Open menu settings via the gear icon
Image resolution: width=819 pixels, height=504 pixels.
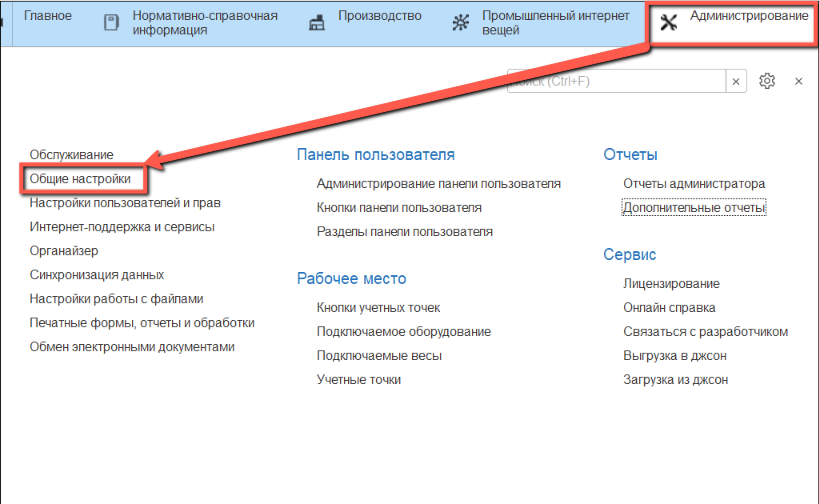(767, 81)
